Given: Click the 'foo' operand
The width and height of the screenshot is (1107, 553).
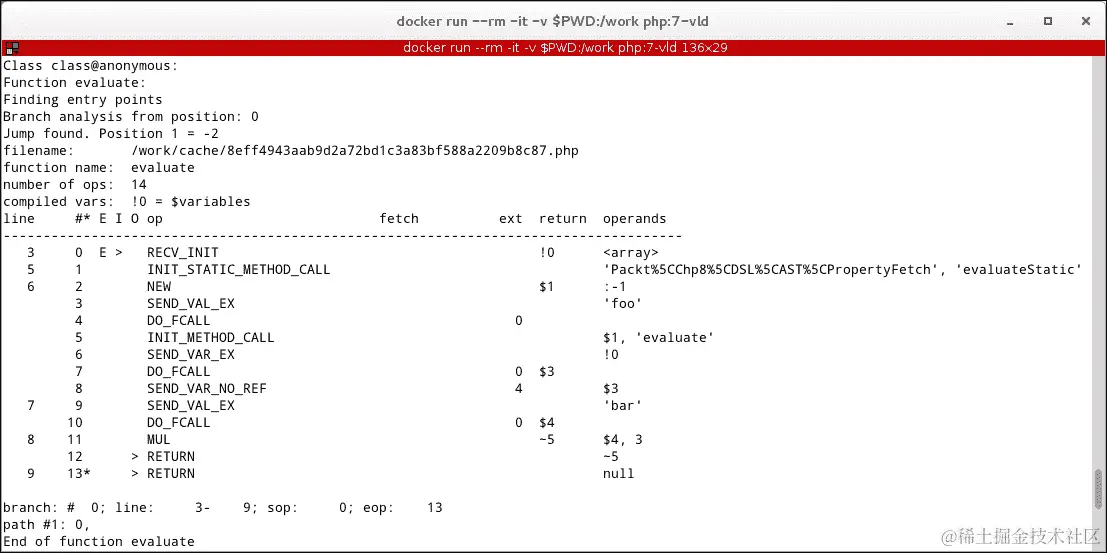Looking at the screenshot, I should click(x=622, y=303).
